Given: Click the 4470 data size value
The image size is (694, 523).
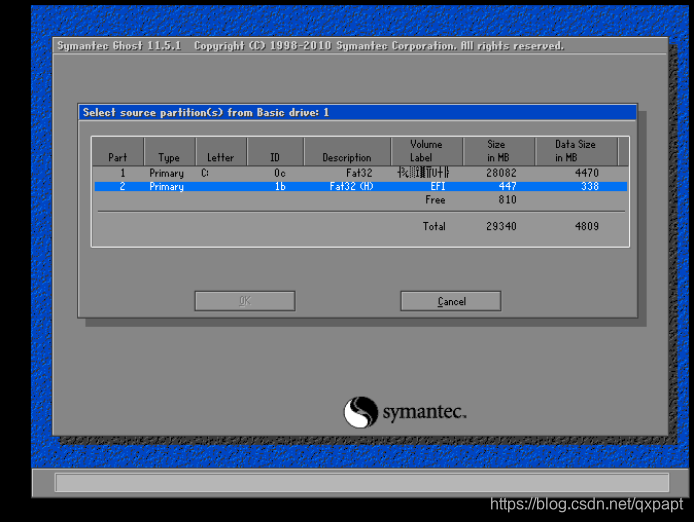Looking at the screenshot, I should (586, 173).
